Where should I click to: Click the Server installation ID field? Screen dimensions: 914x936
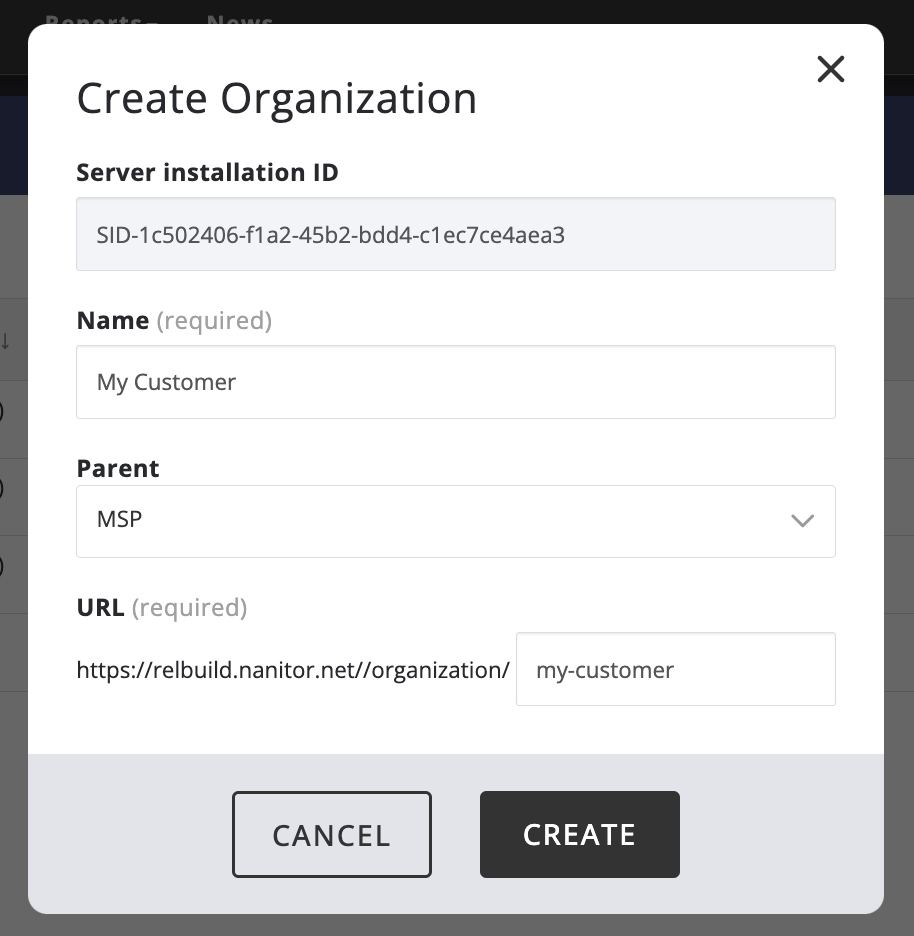tap(455, 234)
